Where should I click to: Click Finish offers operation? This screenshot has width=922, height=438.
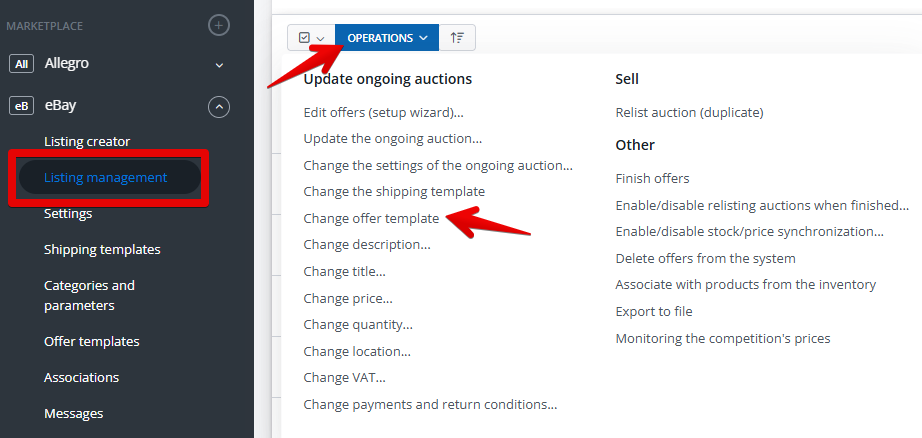652,178
